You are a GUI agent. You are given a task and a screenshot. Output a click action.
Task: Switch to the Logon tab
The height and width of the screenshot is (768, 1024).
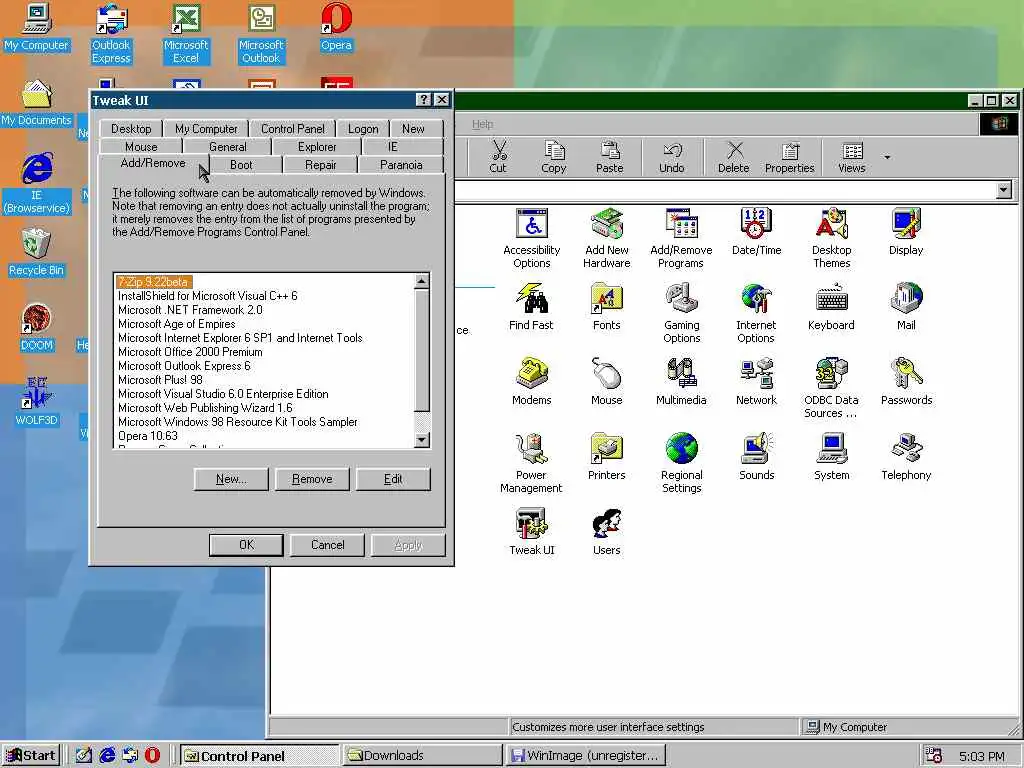363,129
